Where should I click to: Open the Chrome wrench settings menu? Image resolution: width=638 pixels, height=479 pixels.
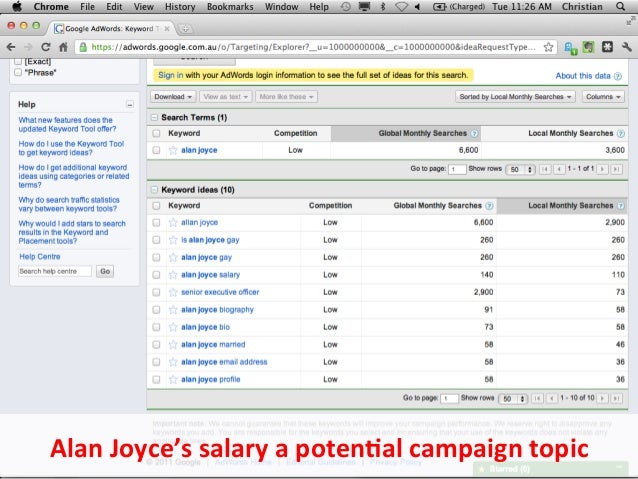(x=627, y=47)
